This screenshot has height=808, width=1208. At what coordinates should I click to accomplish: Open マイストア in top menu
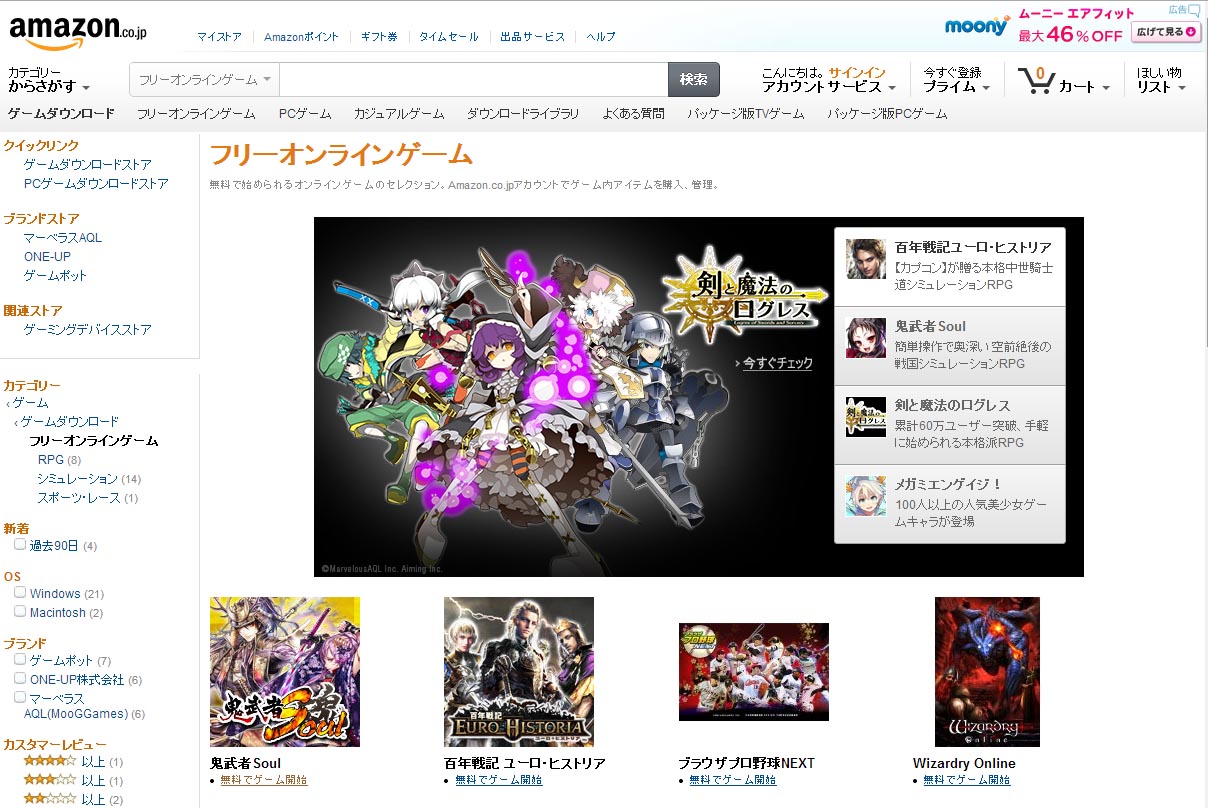(x=219, y=37)
